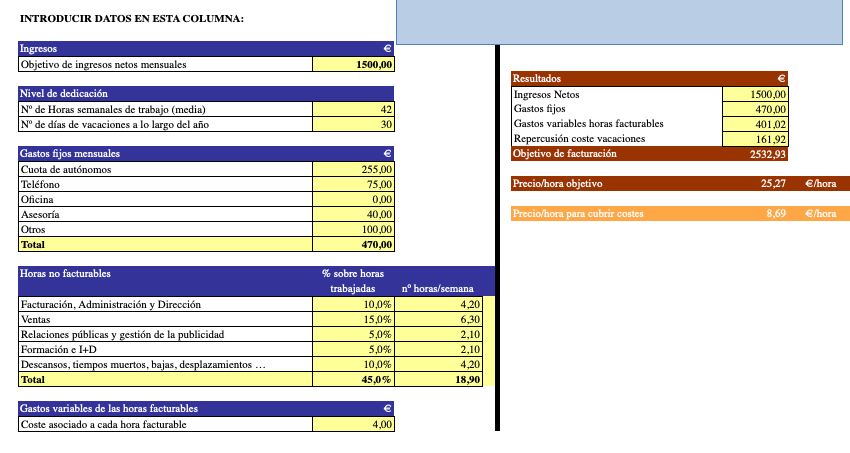
Task: Click the Ventas percentage cell 15,0%
Action: pyautogui.click(x=354, y=319)
